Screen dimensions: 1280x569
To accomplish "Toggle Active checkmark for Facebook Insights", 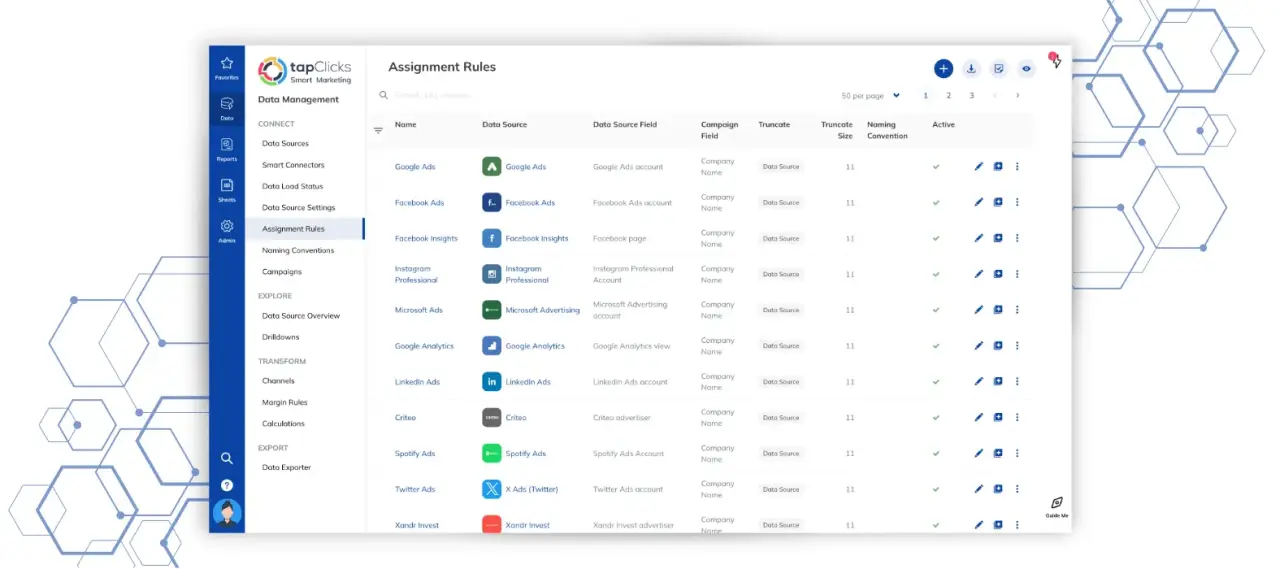I will (x=937, y=238).
